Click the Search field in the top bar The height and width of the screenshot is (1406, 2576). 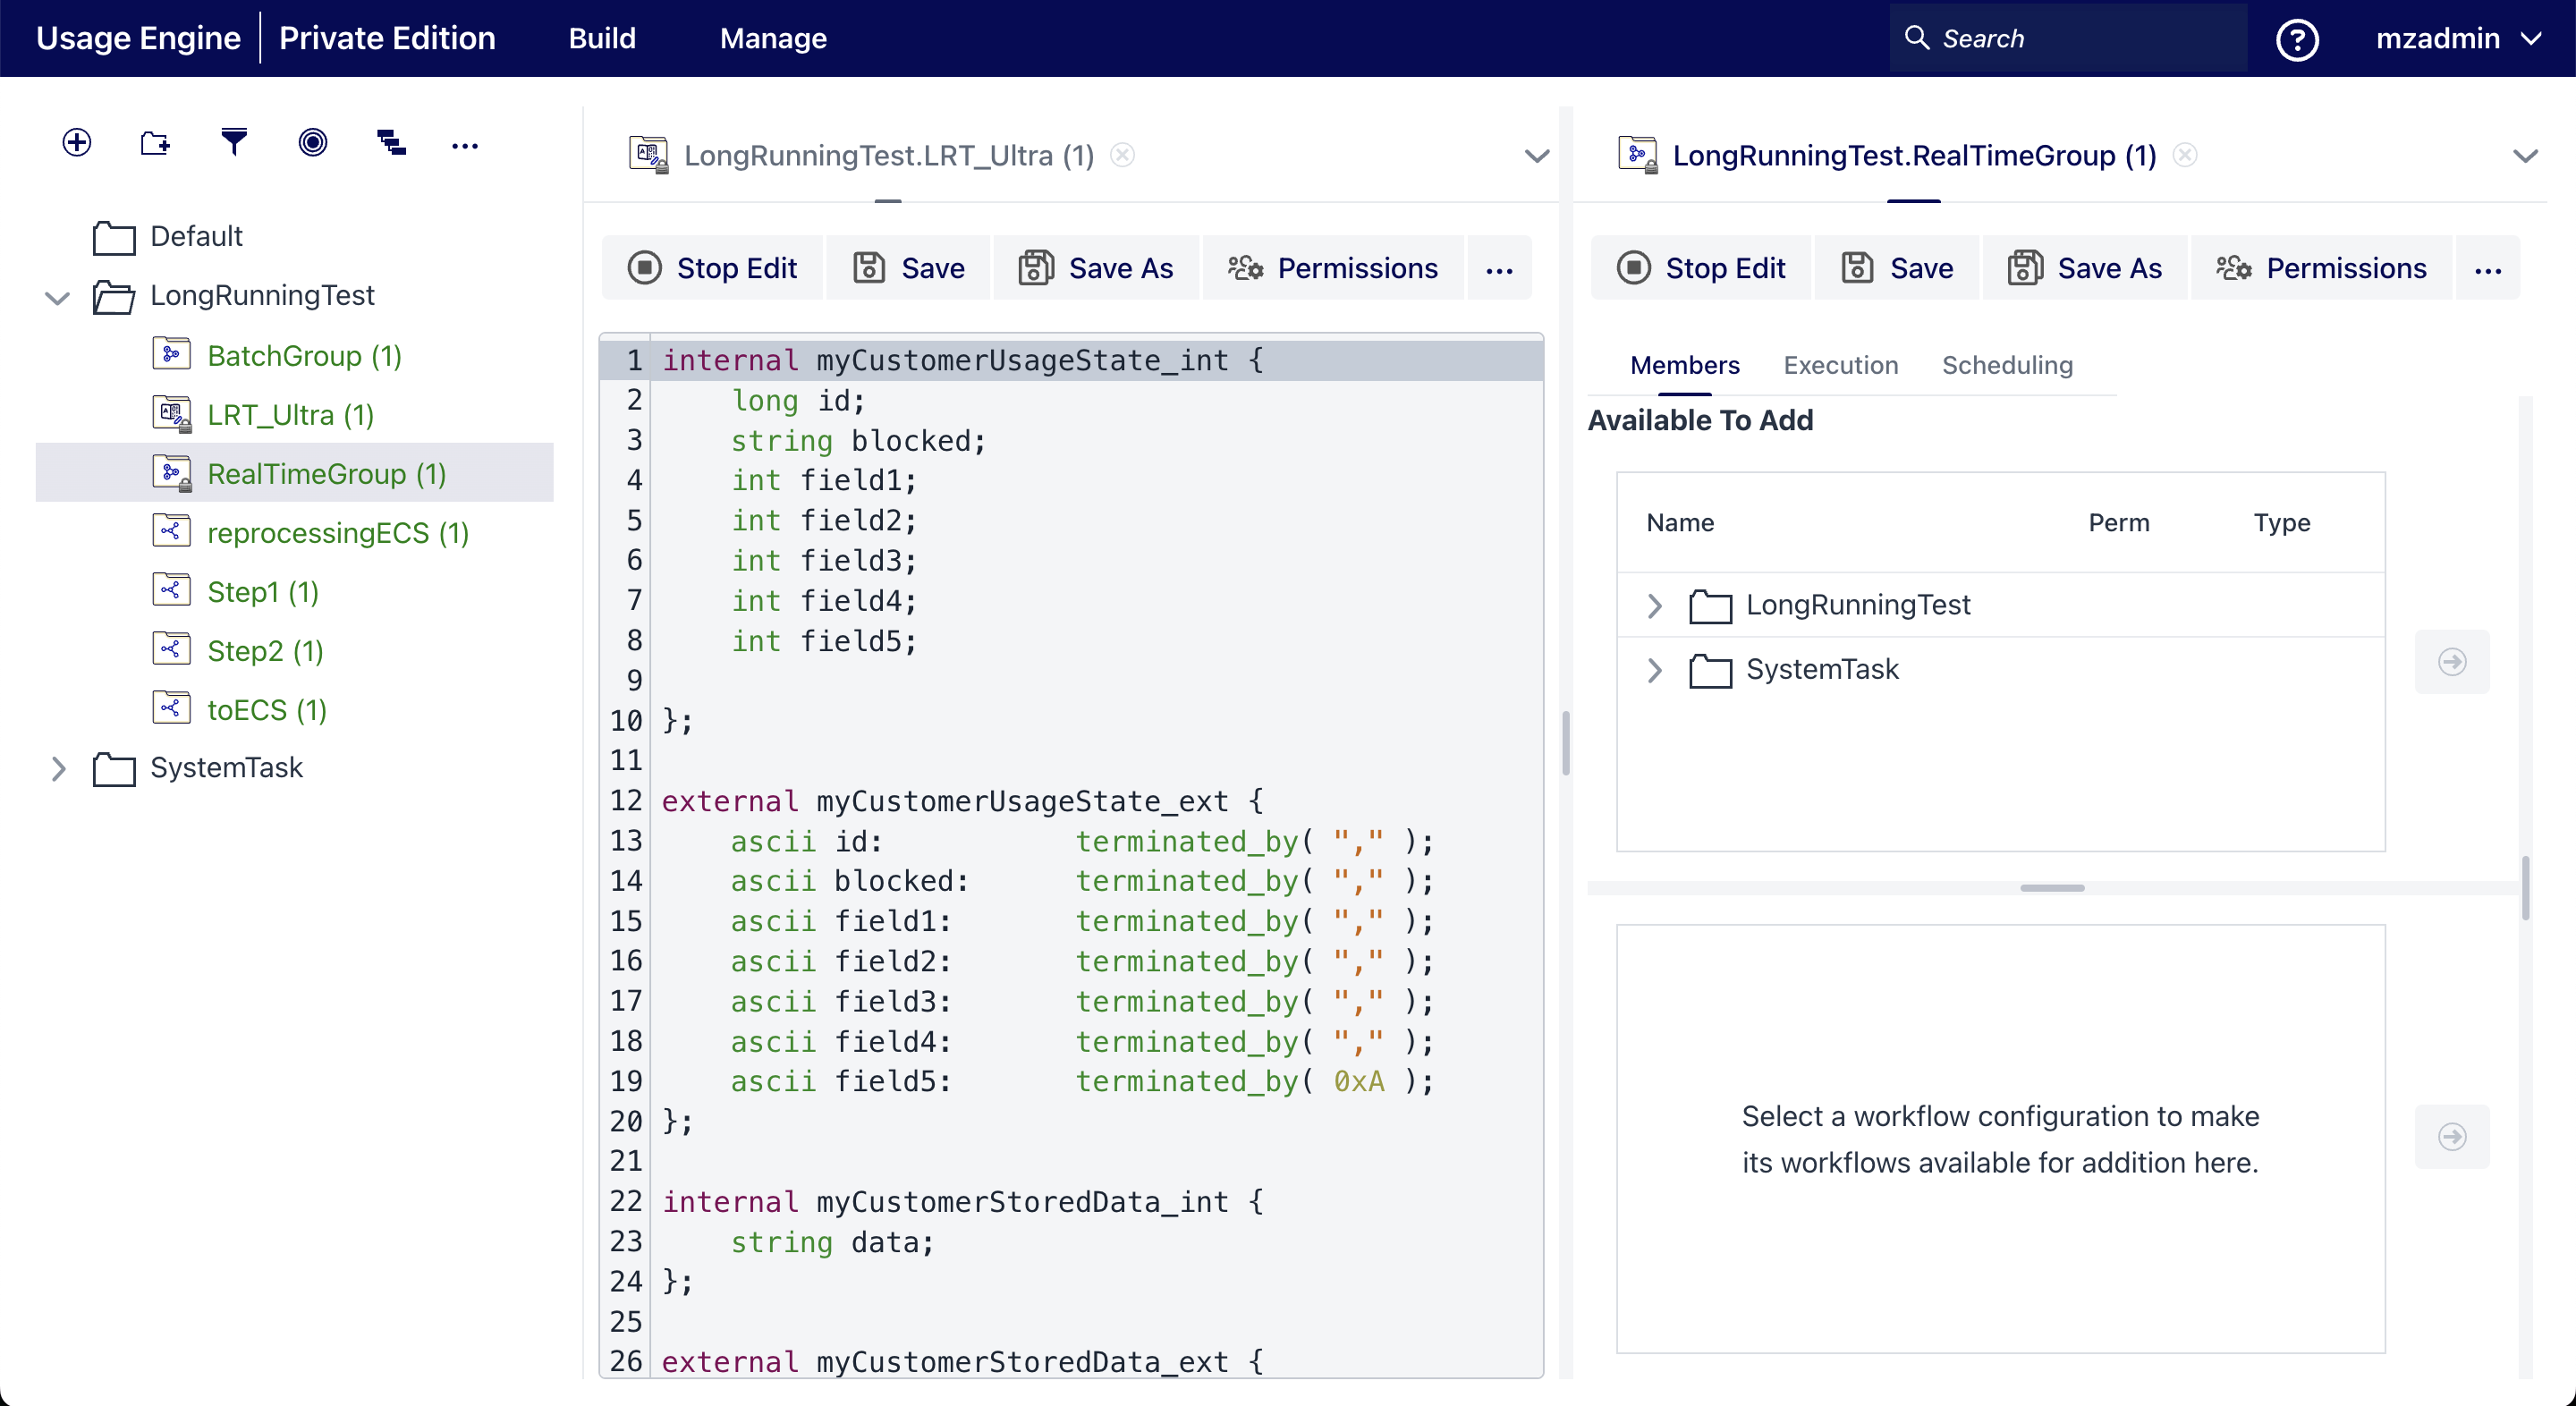2065,38
